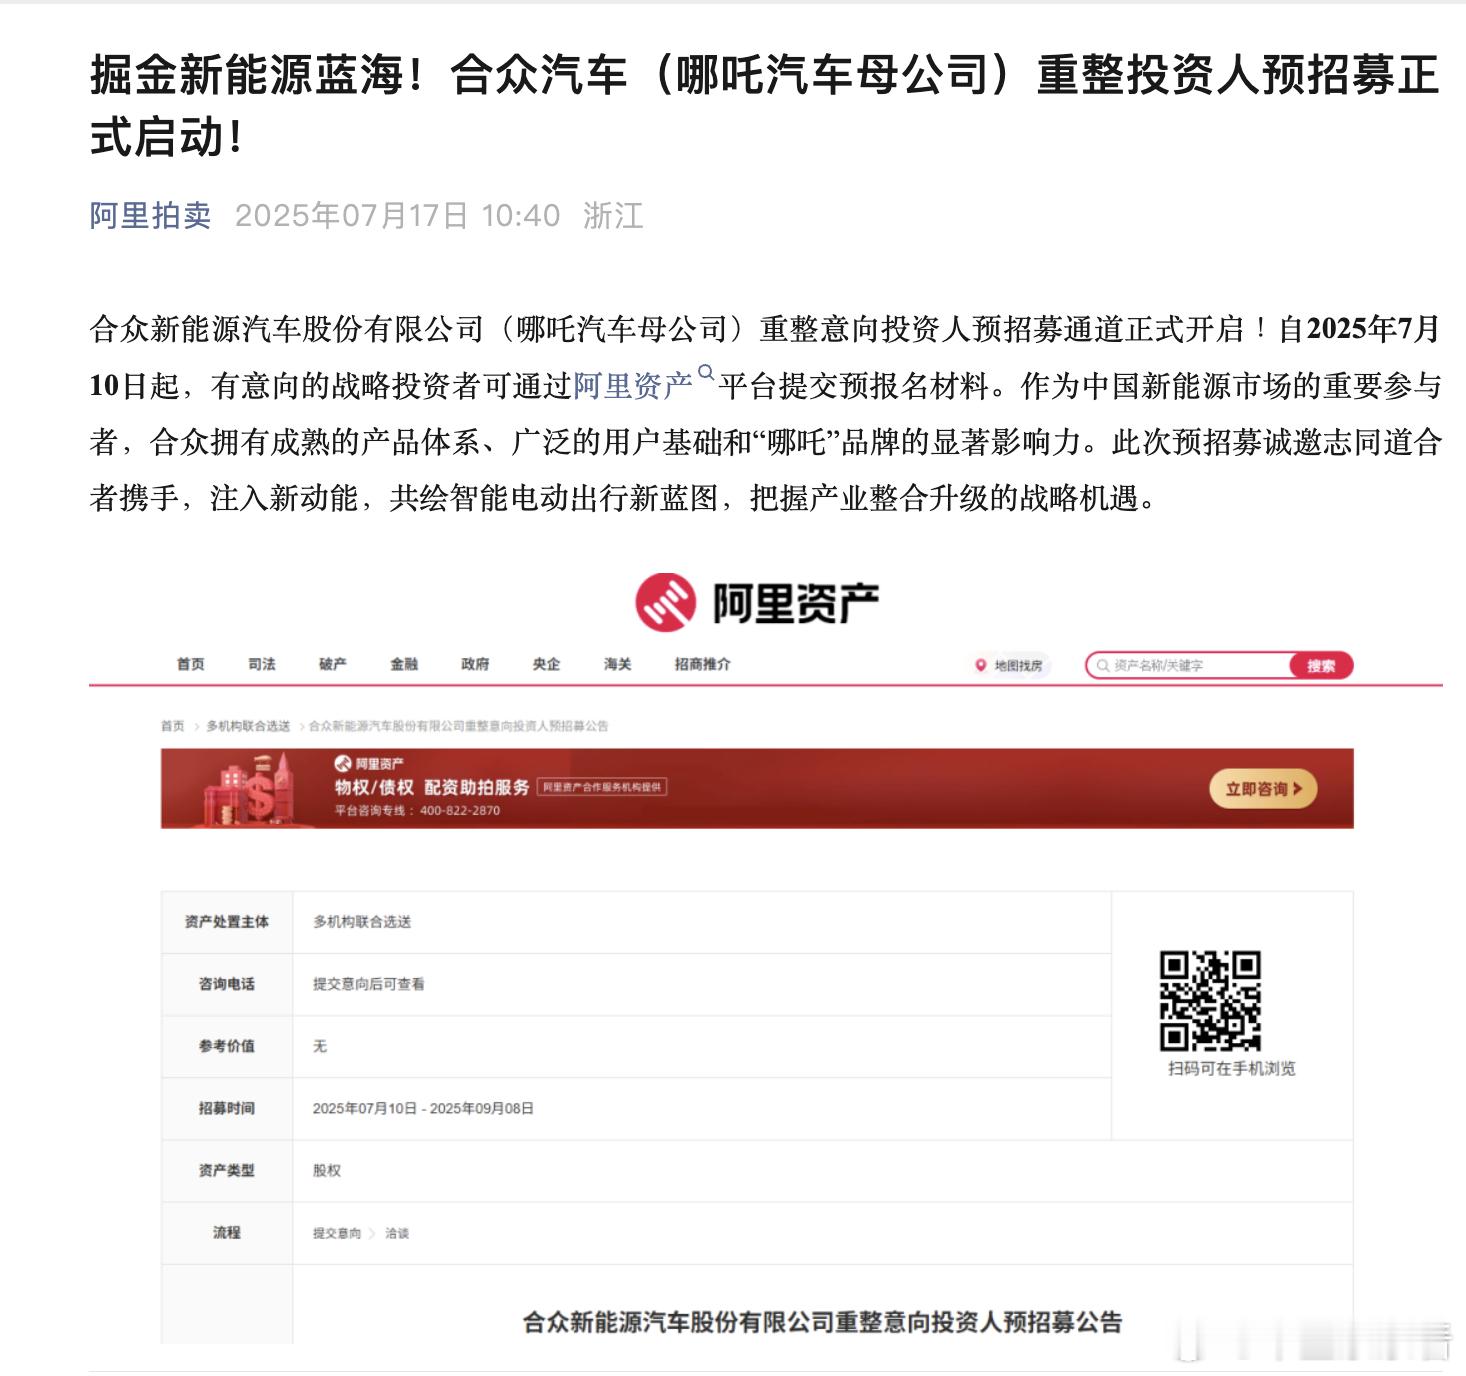Click the announcement title breadcrumb
Image resolution: width=1466 pixels, height=1376 pixels.
point(458,726)
